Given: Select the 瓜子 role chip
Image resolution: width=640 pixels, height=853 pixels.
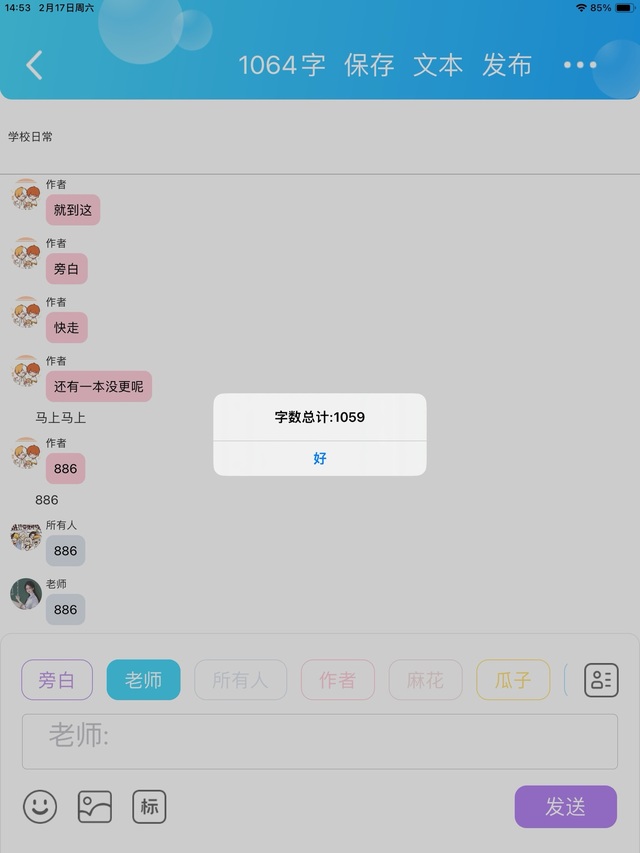Looking at the screenshot, I should (x=513, y=679).
